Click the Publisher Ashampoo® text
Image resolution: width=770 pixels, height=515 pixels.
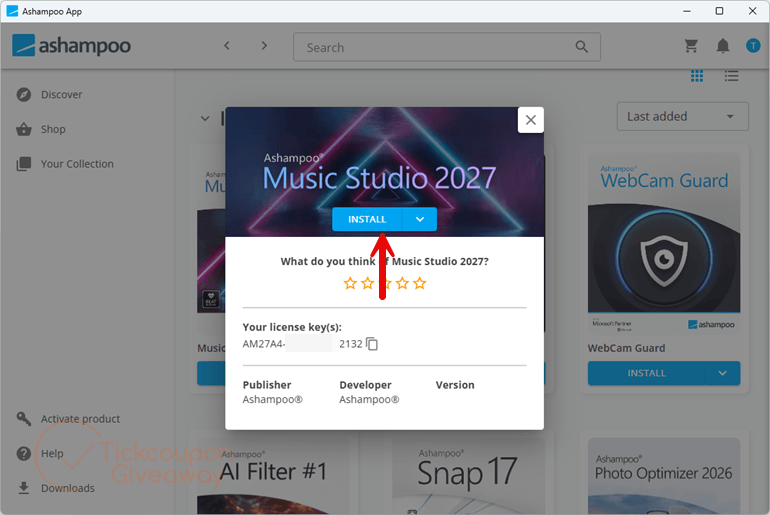(x=273, y=400)
